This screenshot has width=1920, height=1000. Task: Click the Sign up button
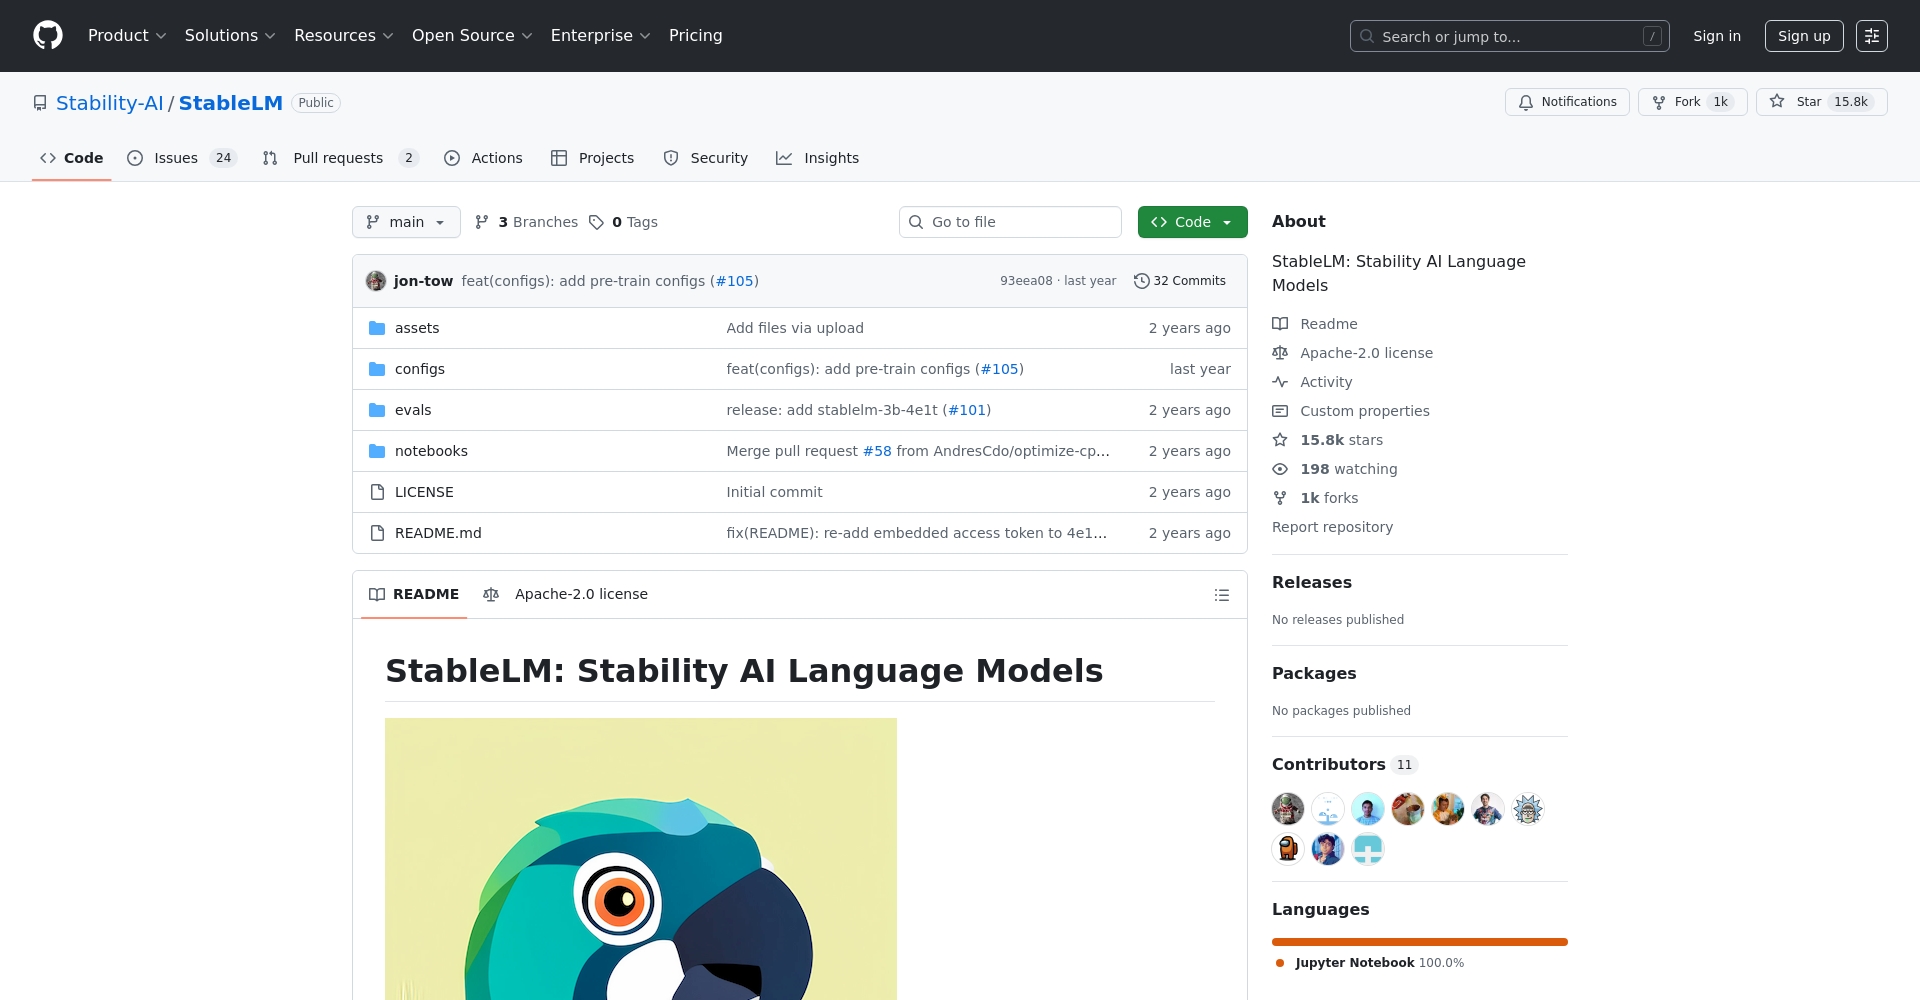(x=1804, y=36)
